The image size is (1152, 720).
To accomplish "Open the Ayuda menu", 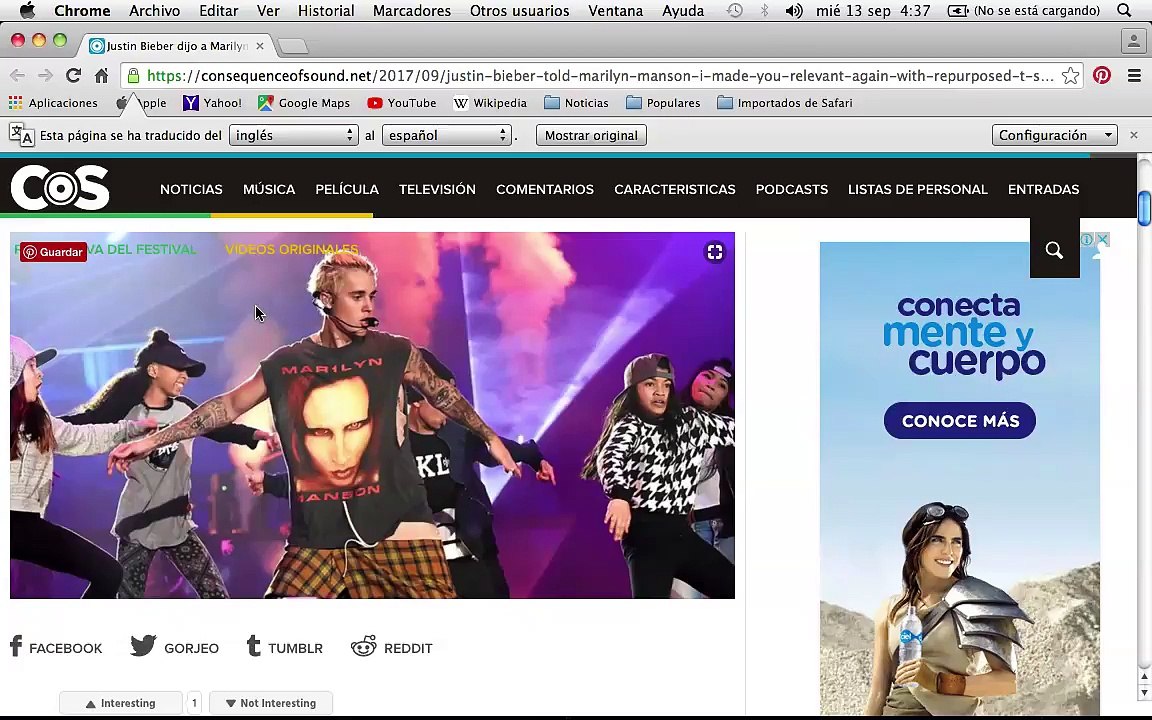I will click(x=683, y=10).
